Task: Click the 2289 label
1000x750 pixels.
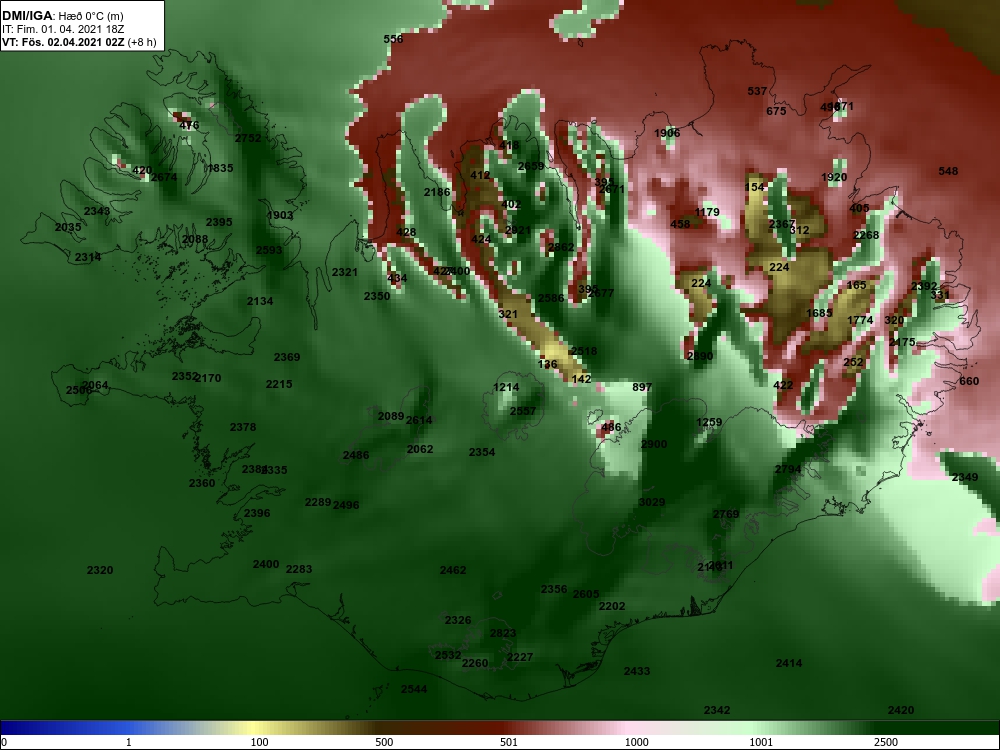Action: (x=318, y=503)
